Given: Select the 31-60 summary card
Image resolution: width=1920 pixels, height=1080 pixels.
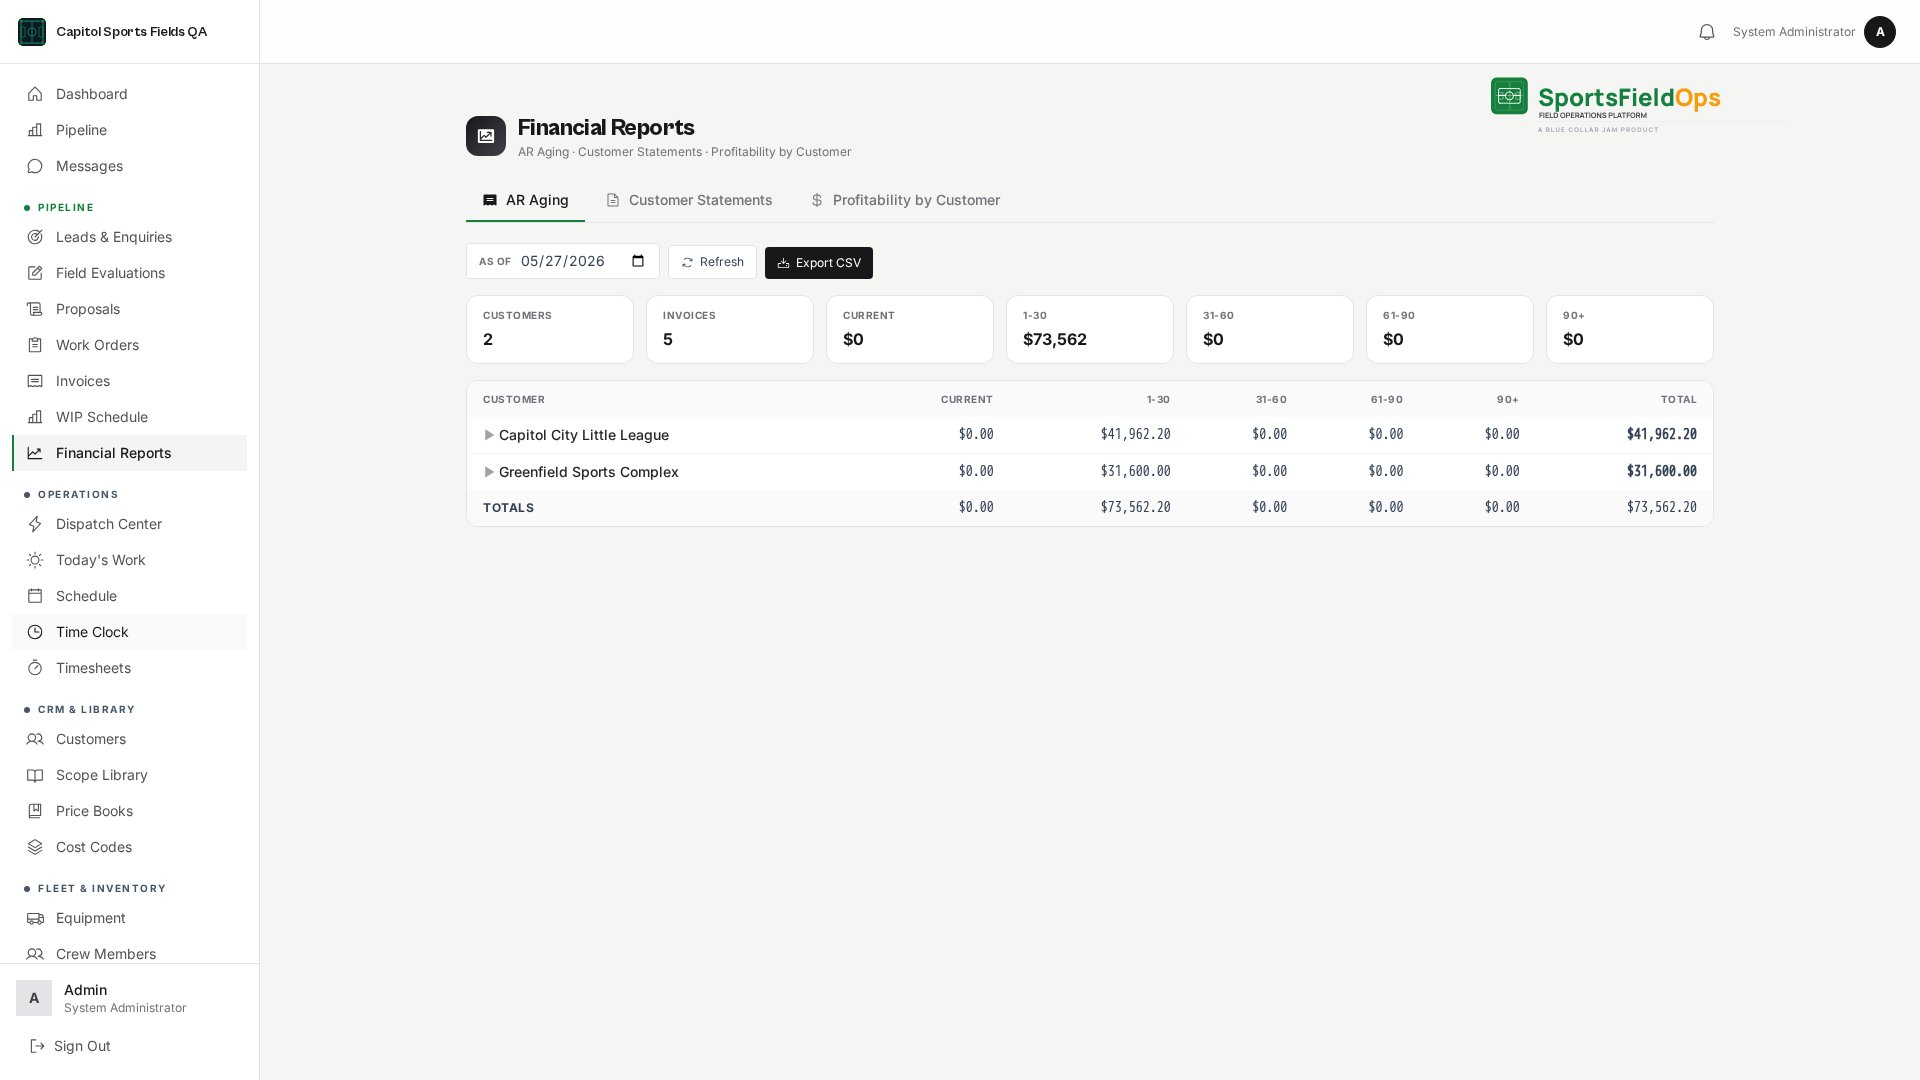Looking at the screenshot, I should (x=1270, y=329).
